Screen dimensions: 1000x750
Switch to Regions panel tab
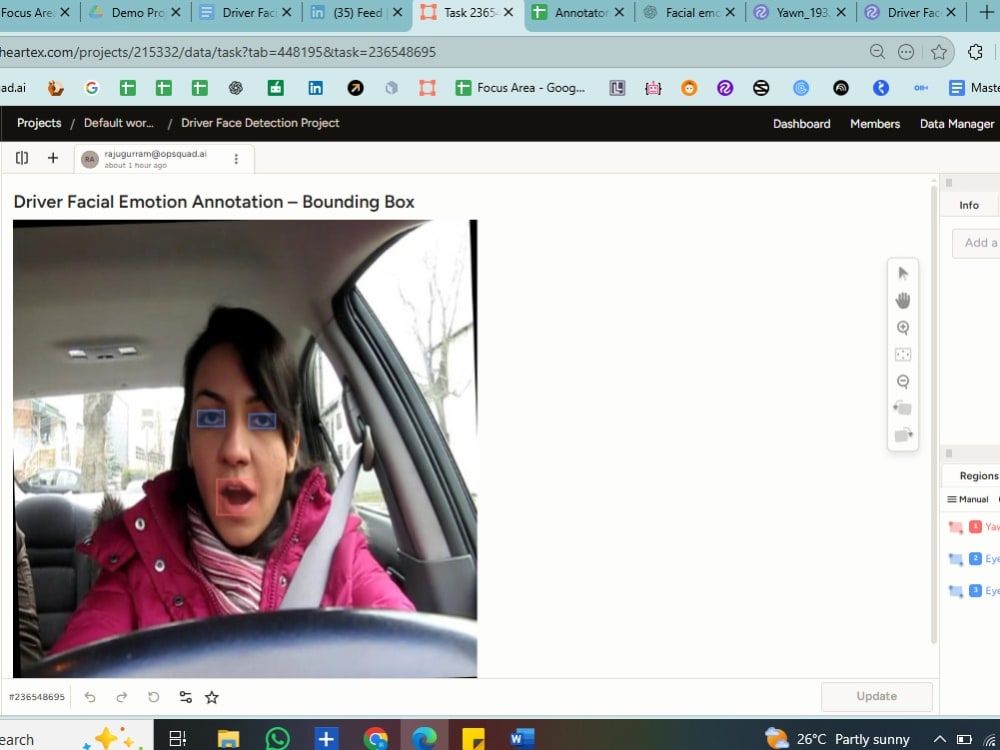(x=978, y=476)
